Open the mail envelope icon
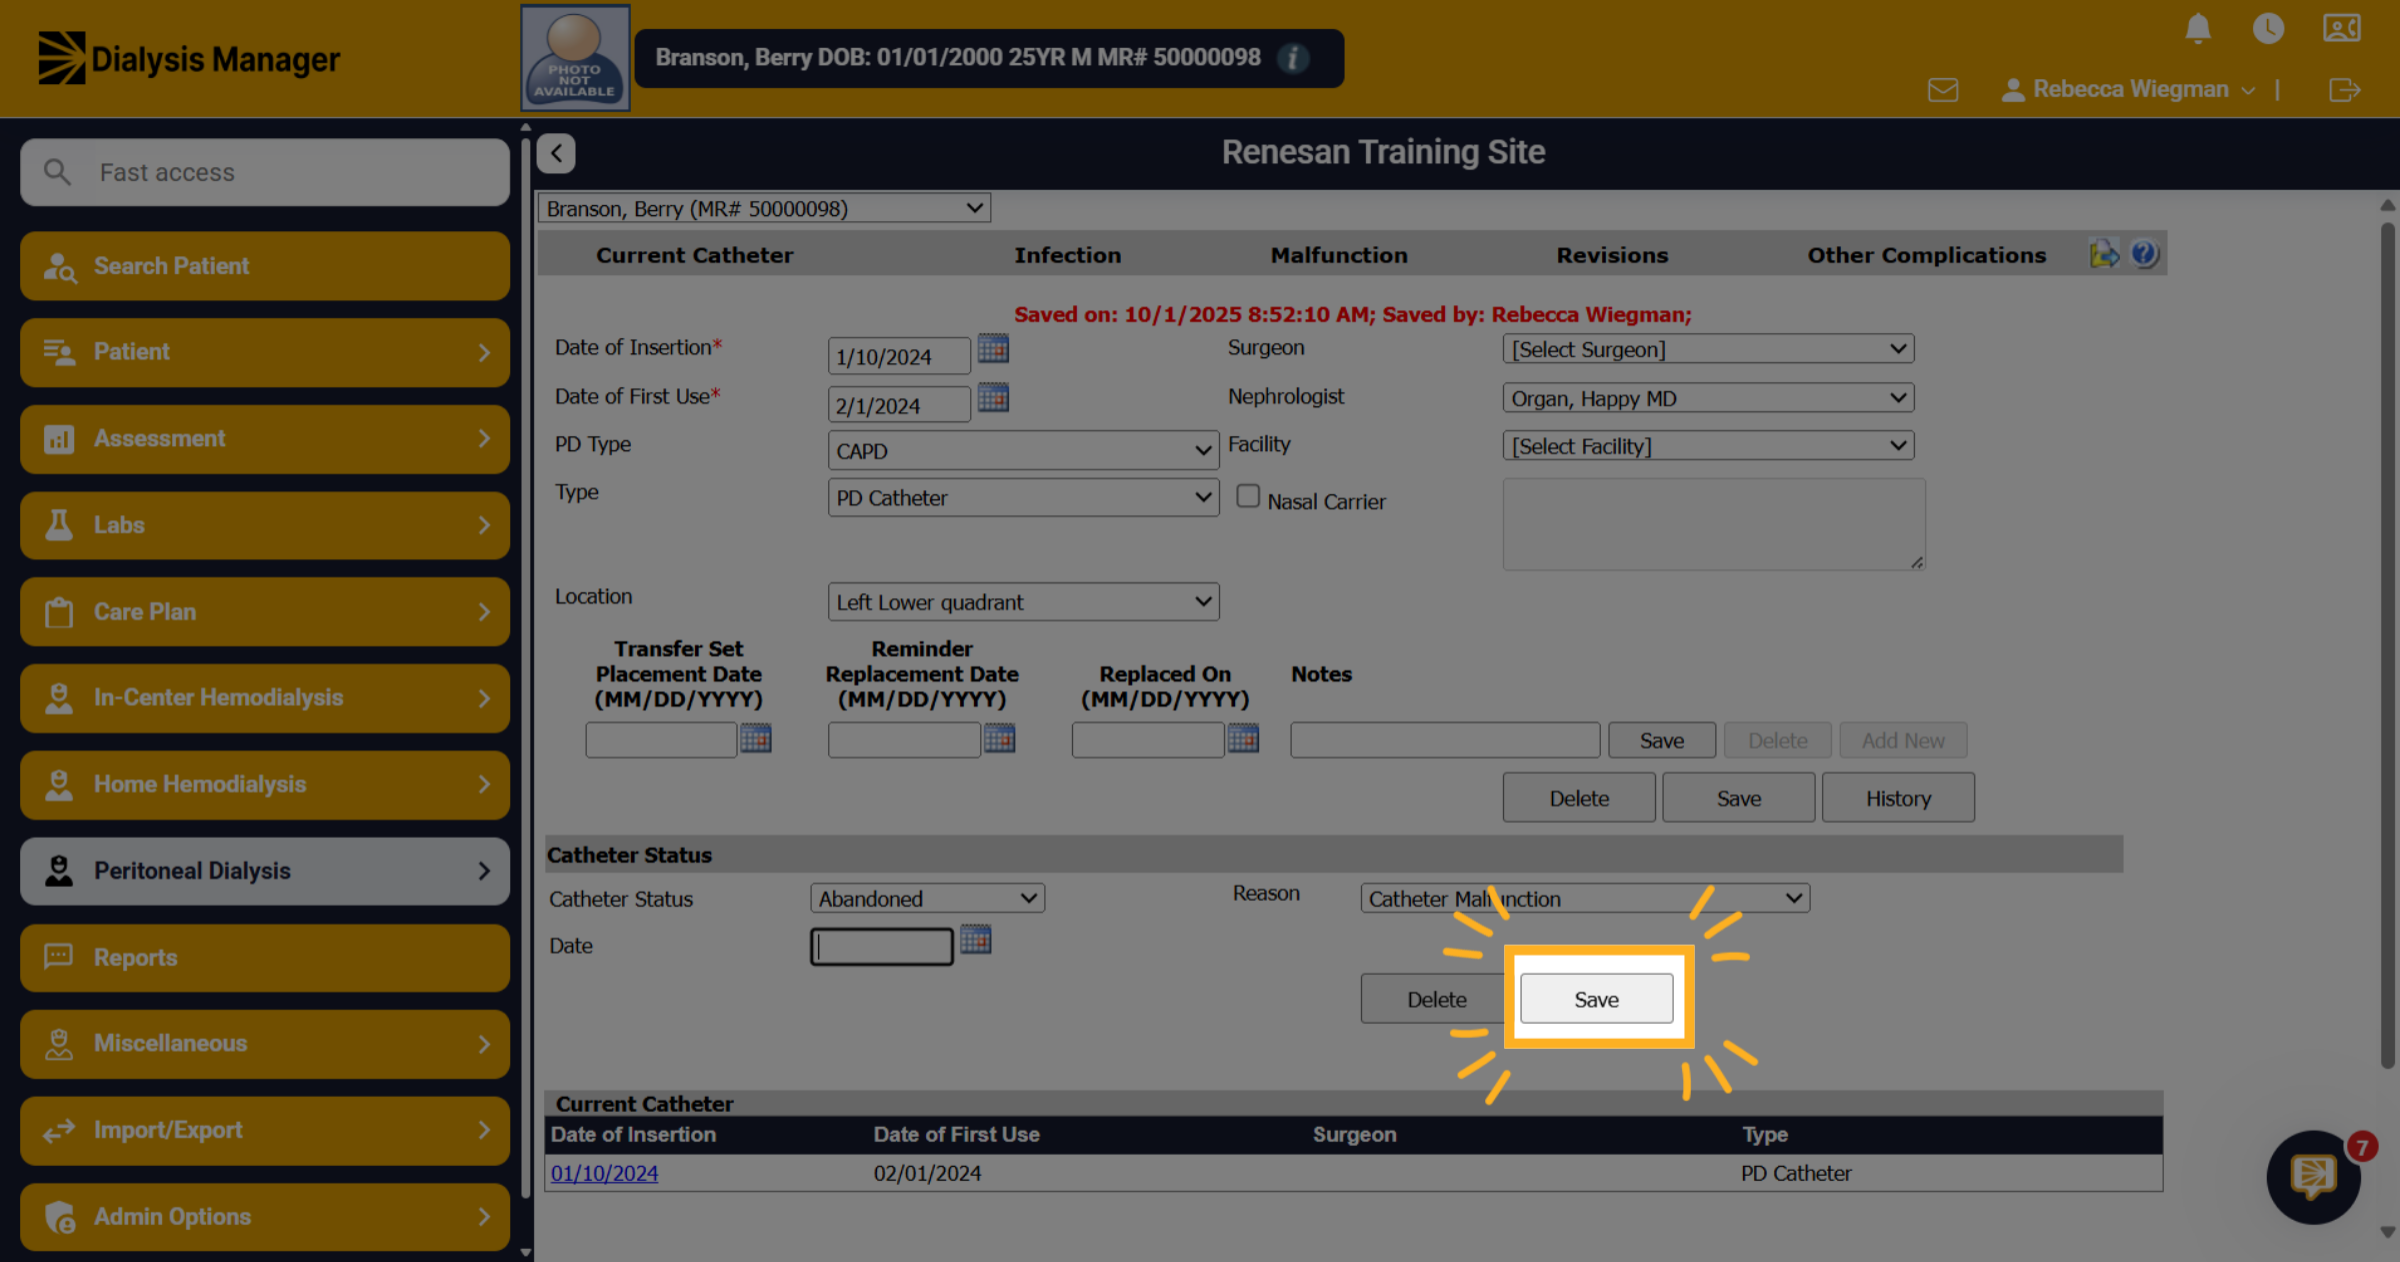 (1943, 90)
